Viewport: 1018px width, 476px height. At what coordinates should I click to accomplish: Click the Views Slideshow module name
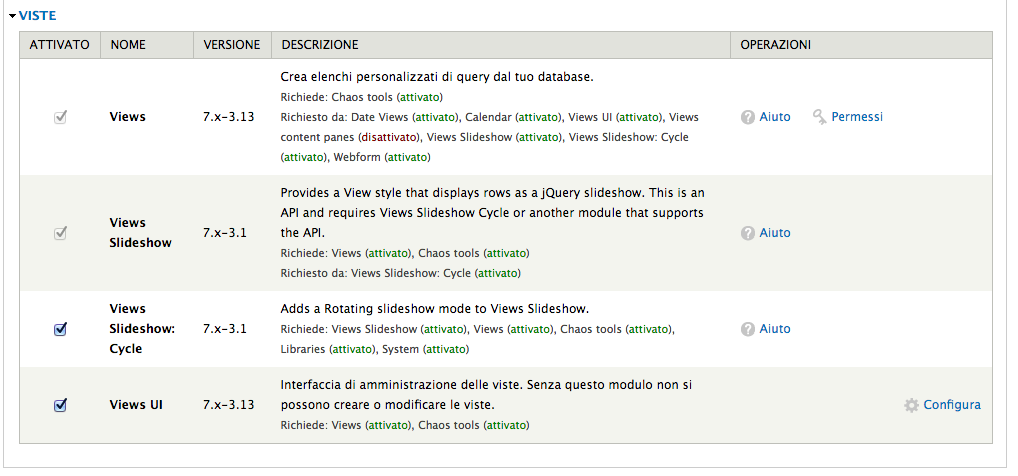coord(141,233)
